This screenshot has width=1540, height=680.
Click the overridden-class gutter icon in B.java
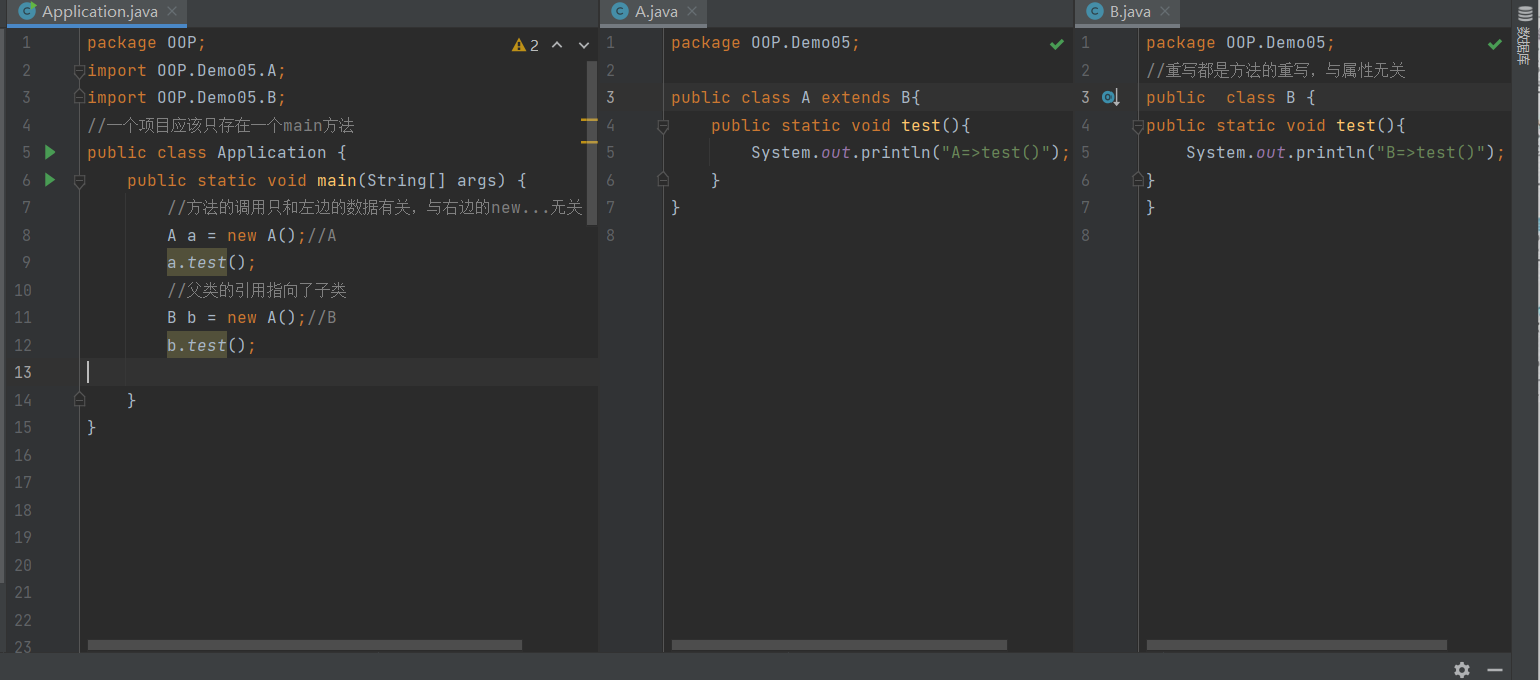[x=1110, y=98]
